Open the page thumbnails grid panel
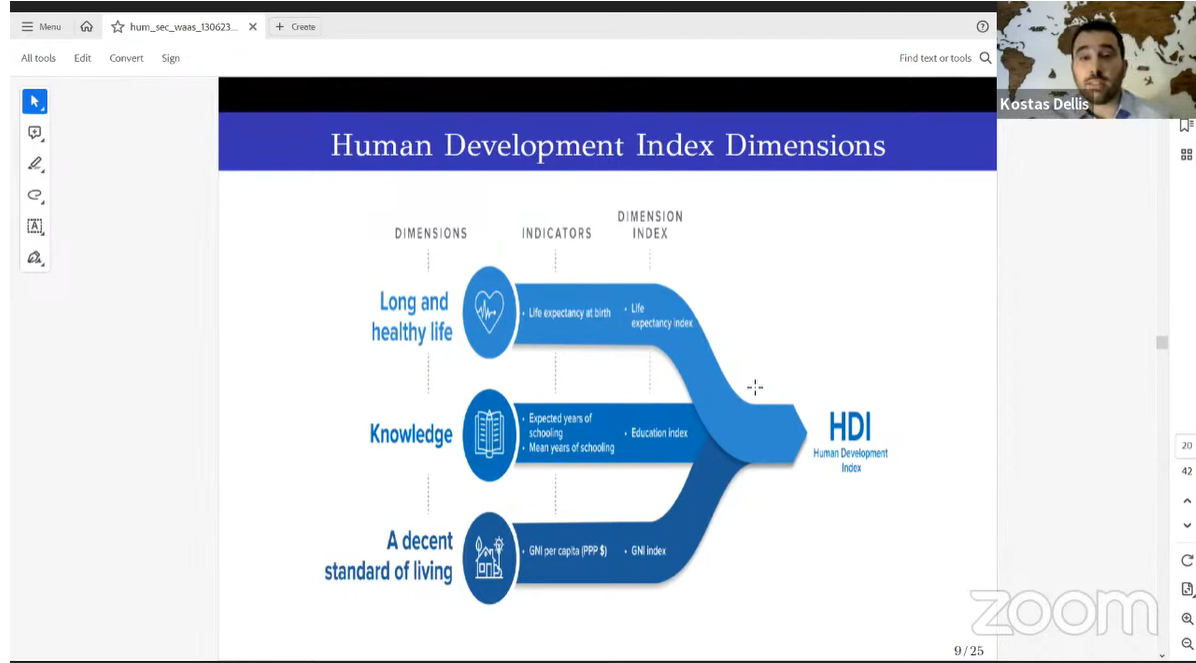1196x663 pixels. (x=1187, y=154)
